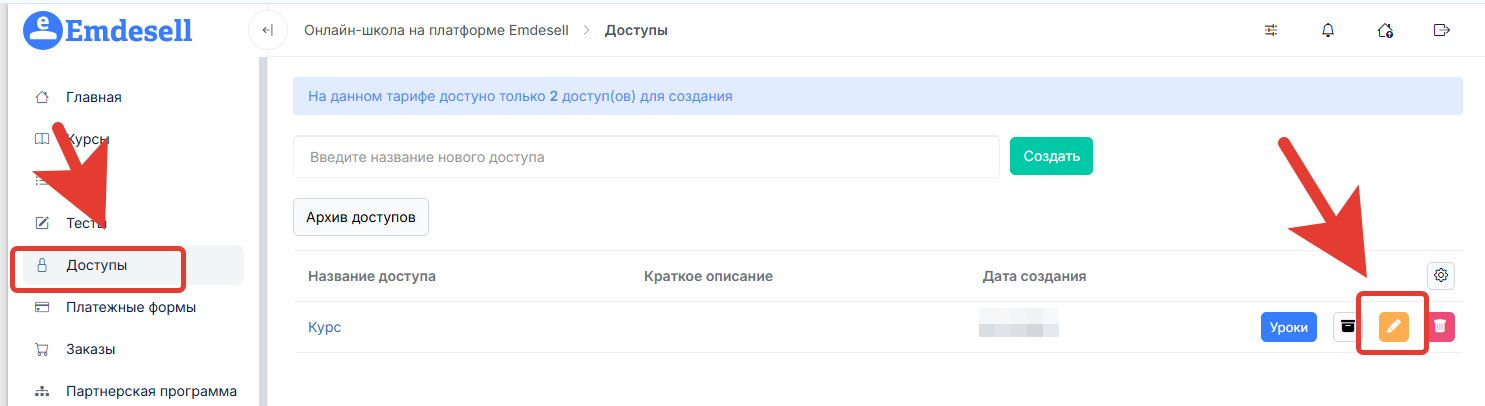Open Заказы in the sidebar

tap(90, 349)
